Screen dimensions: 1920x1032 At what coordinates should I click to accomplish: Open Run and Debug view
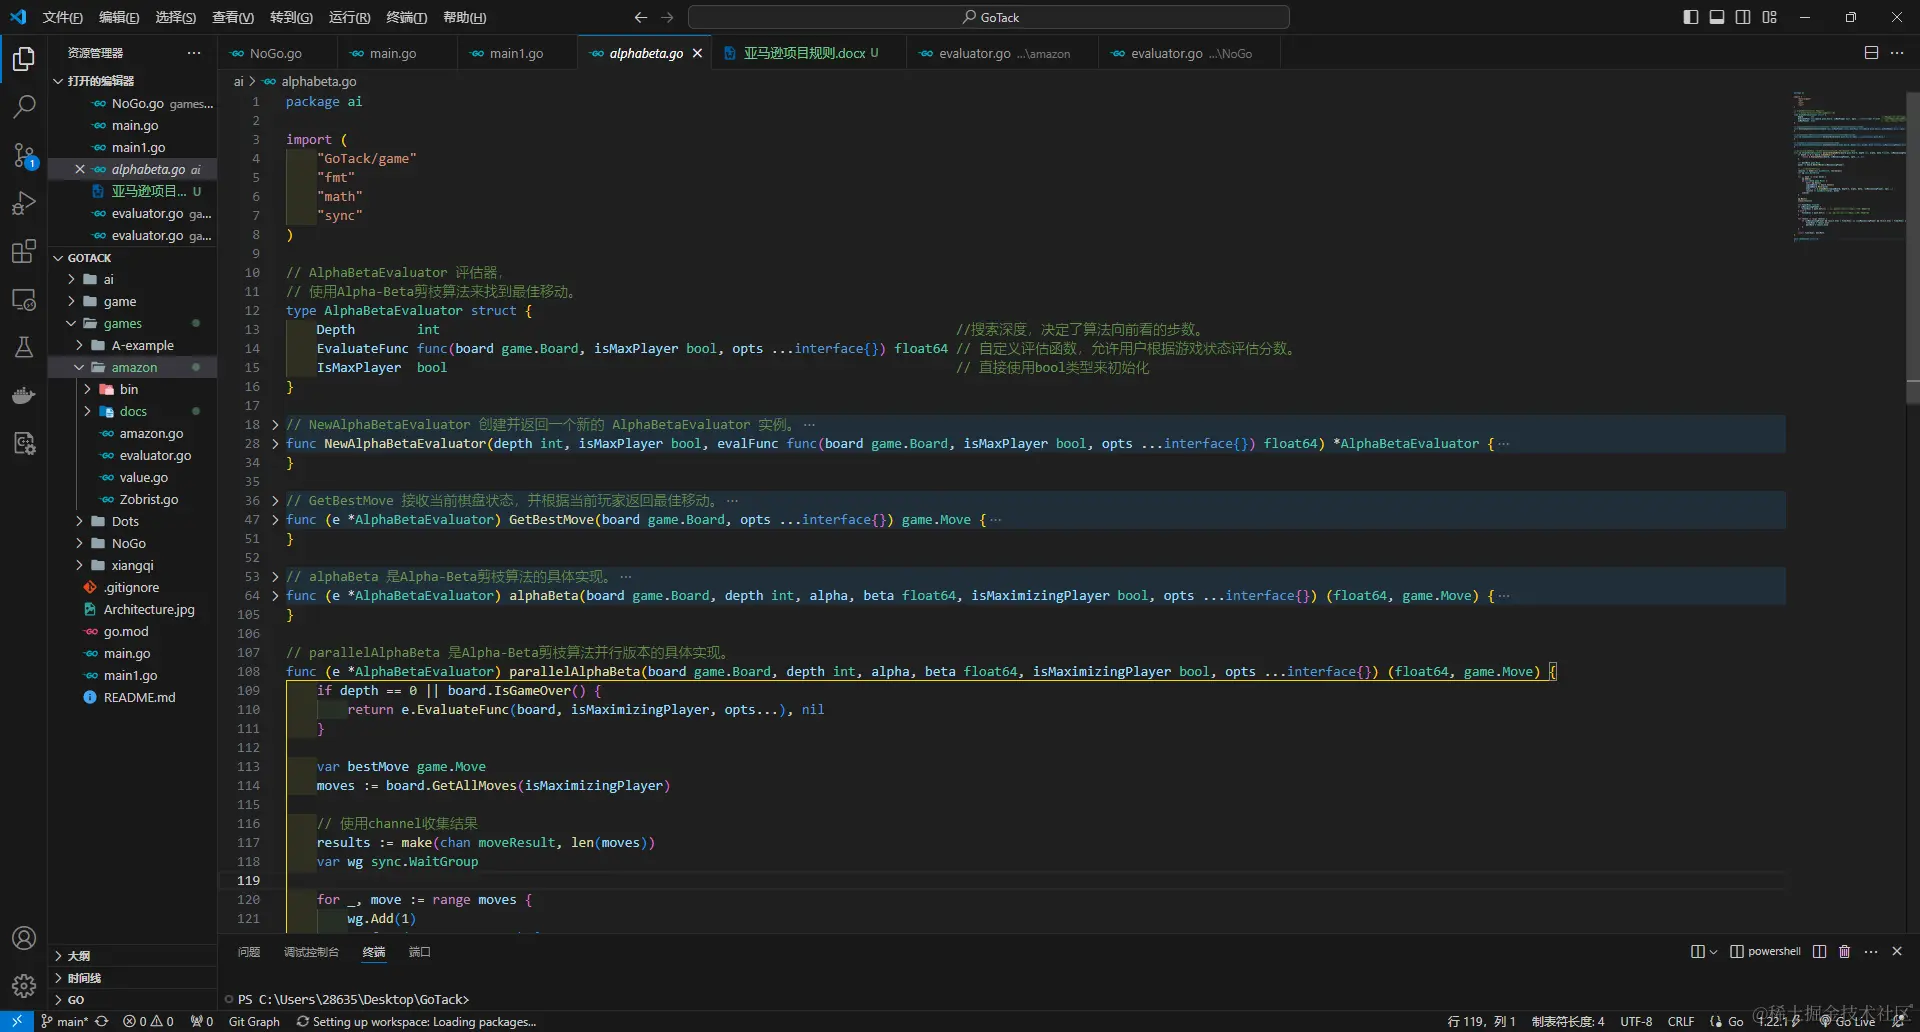coord(24,203)
